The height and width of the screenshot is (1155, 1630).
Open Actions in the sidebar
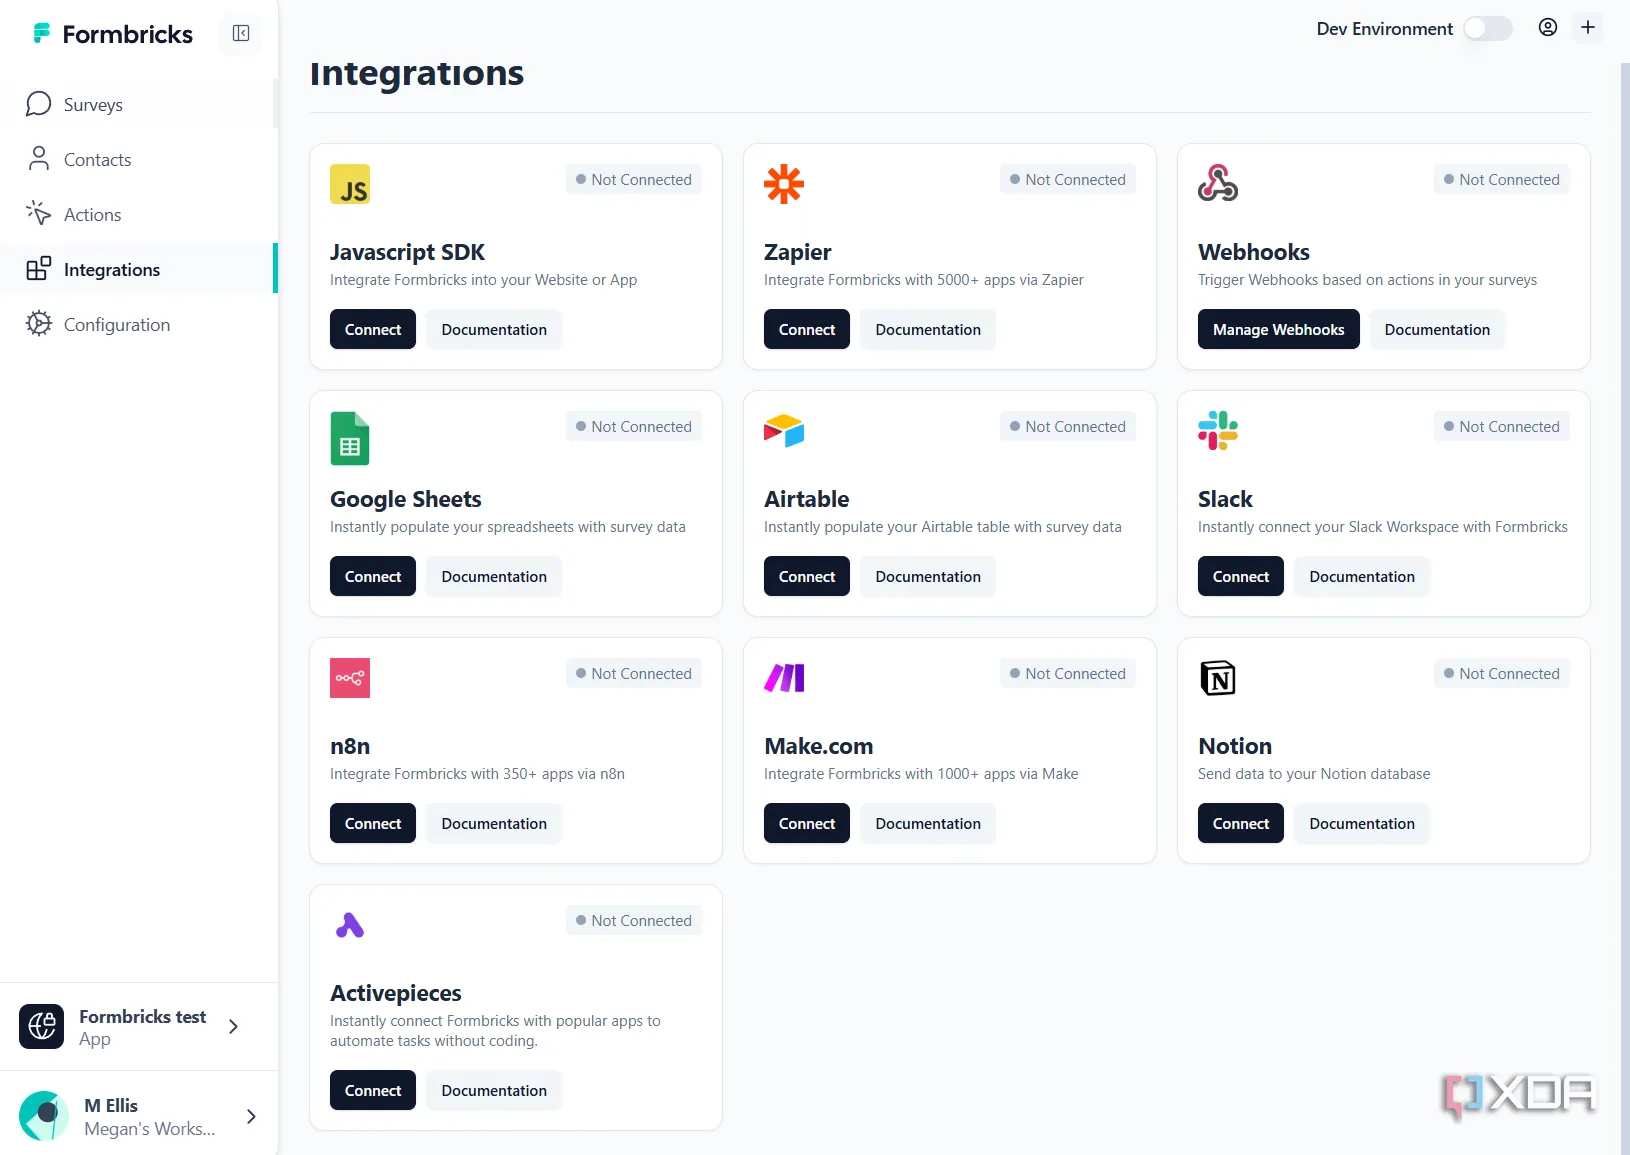coord(138,214)
